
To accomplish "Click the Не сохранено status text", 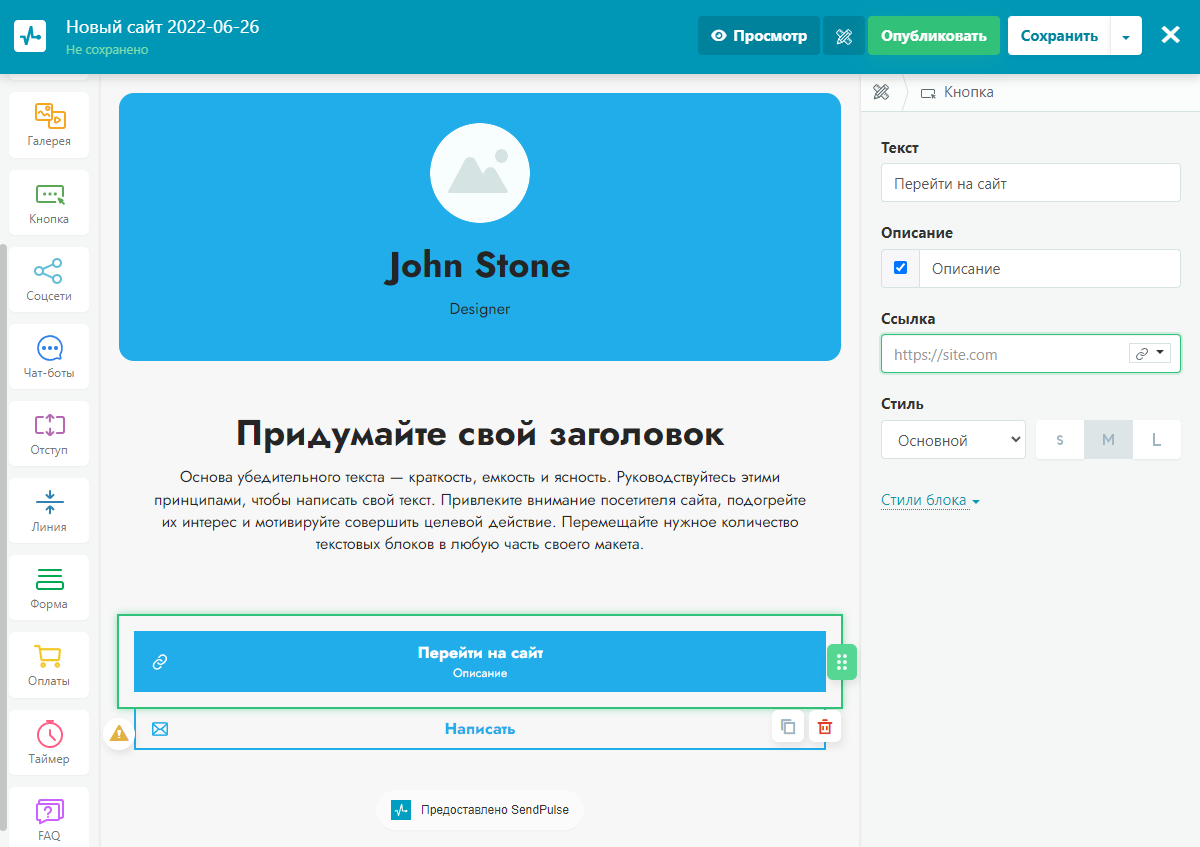I will [107, 49].
